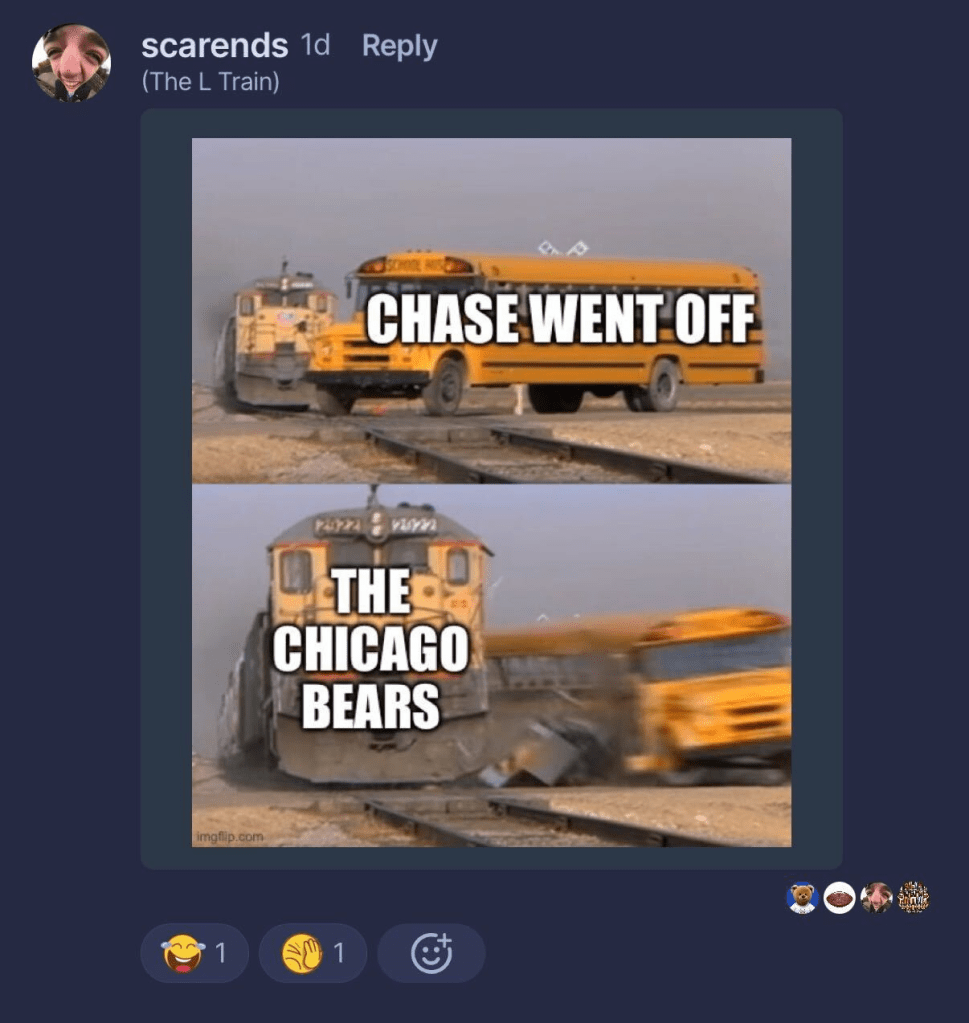Click the add reaction smiley icon
Screen dimensions: 969x1023
tap(431, 953)
